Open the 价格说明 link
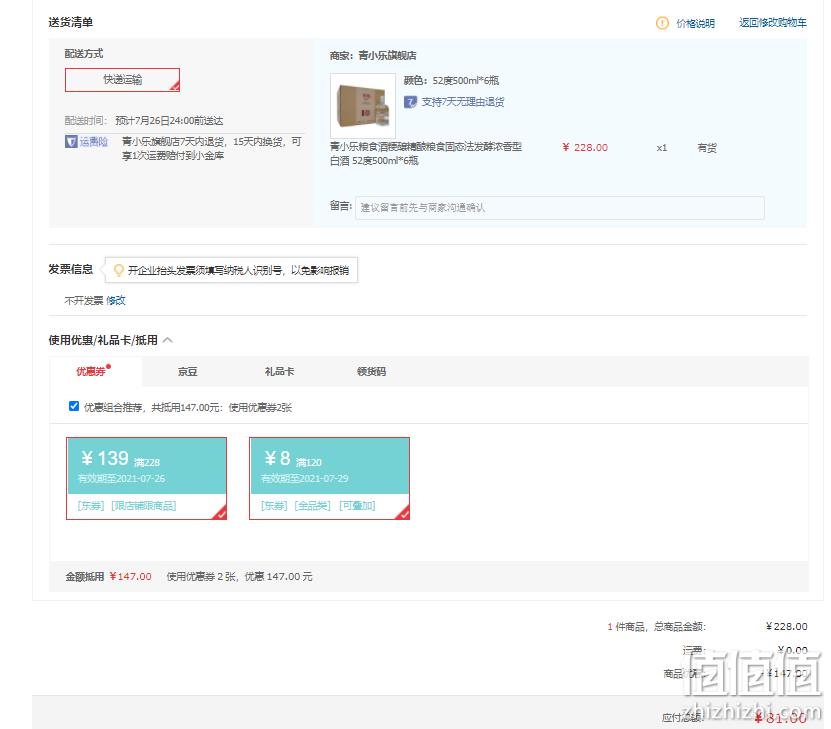This screenshot has height=729, width=831. (695, 23)
